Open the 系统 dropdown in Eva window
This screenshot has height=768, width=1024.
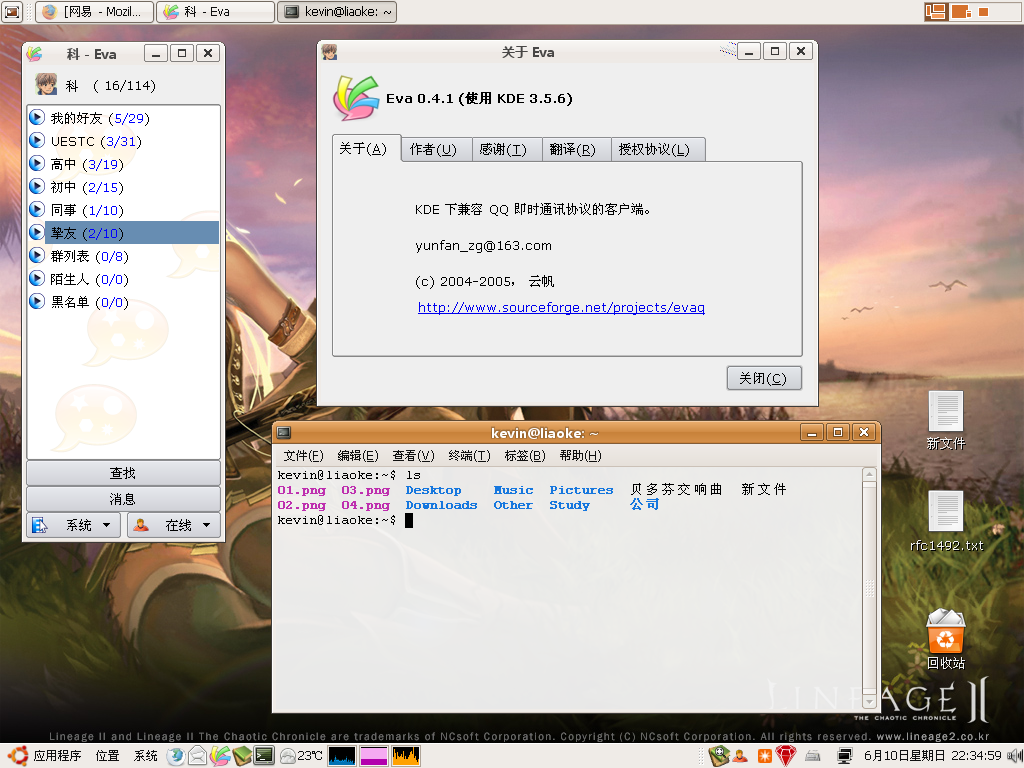(x=73, y=525)
